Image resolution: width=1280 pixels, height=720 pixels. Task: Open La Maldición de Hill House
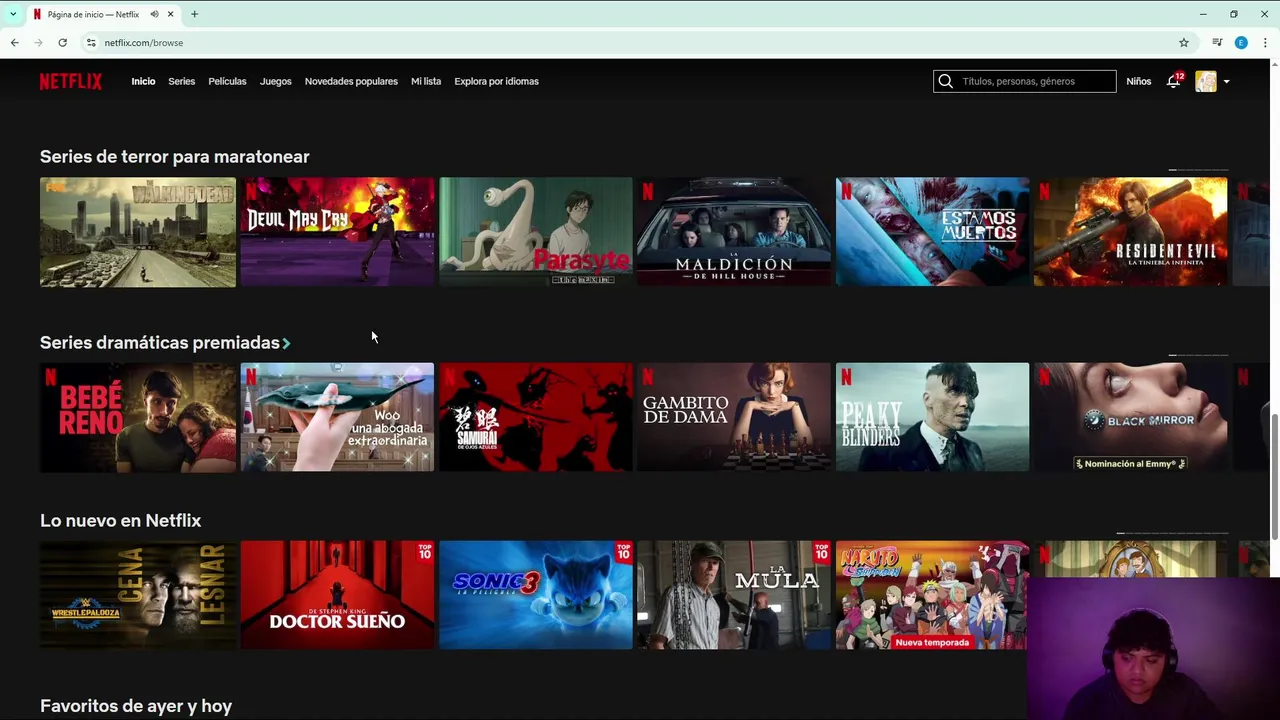pos(734,232)
